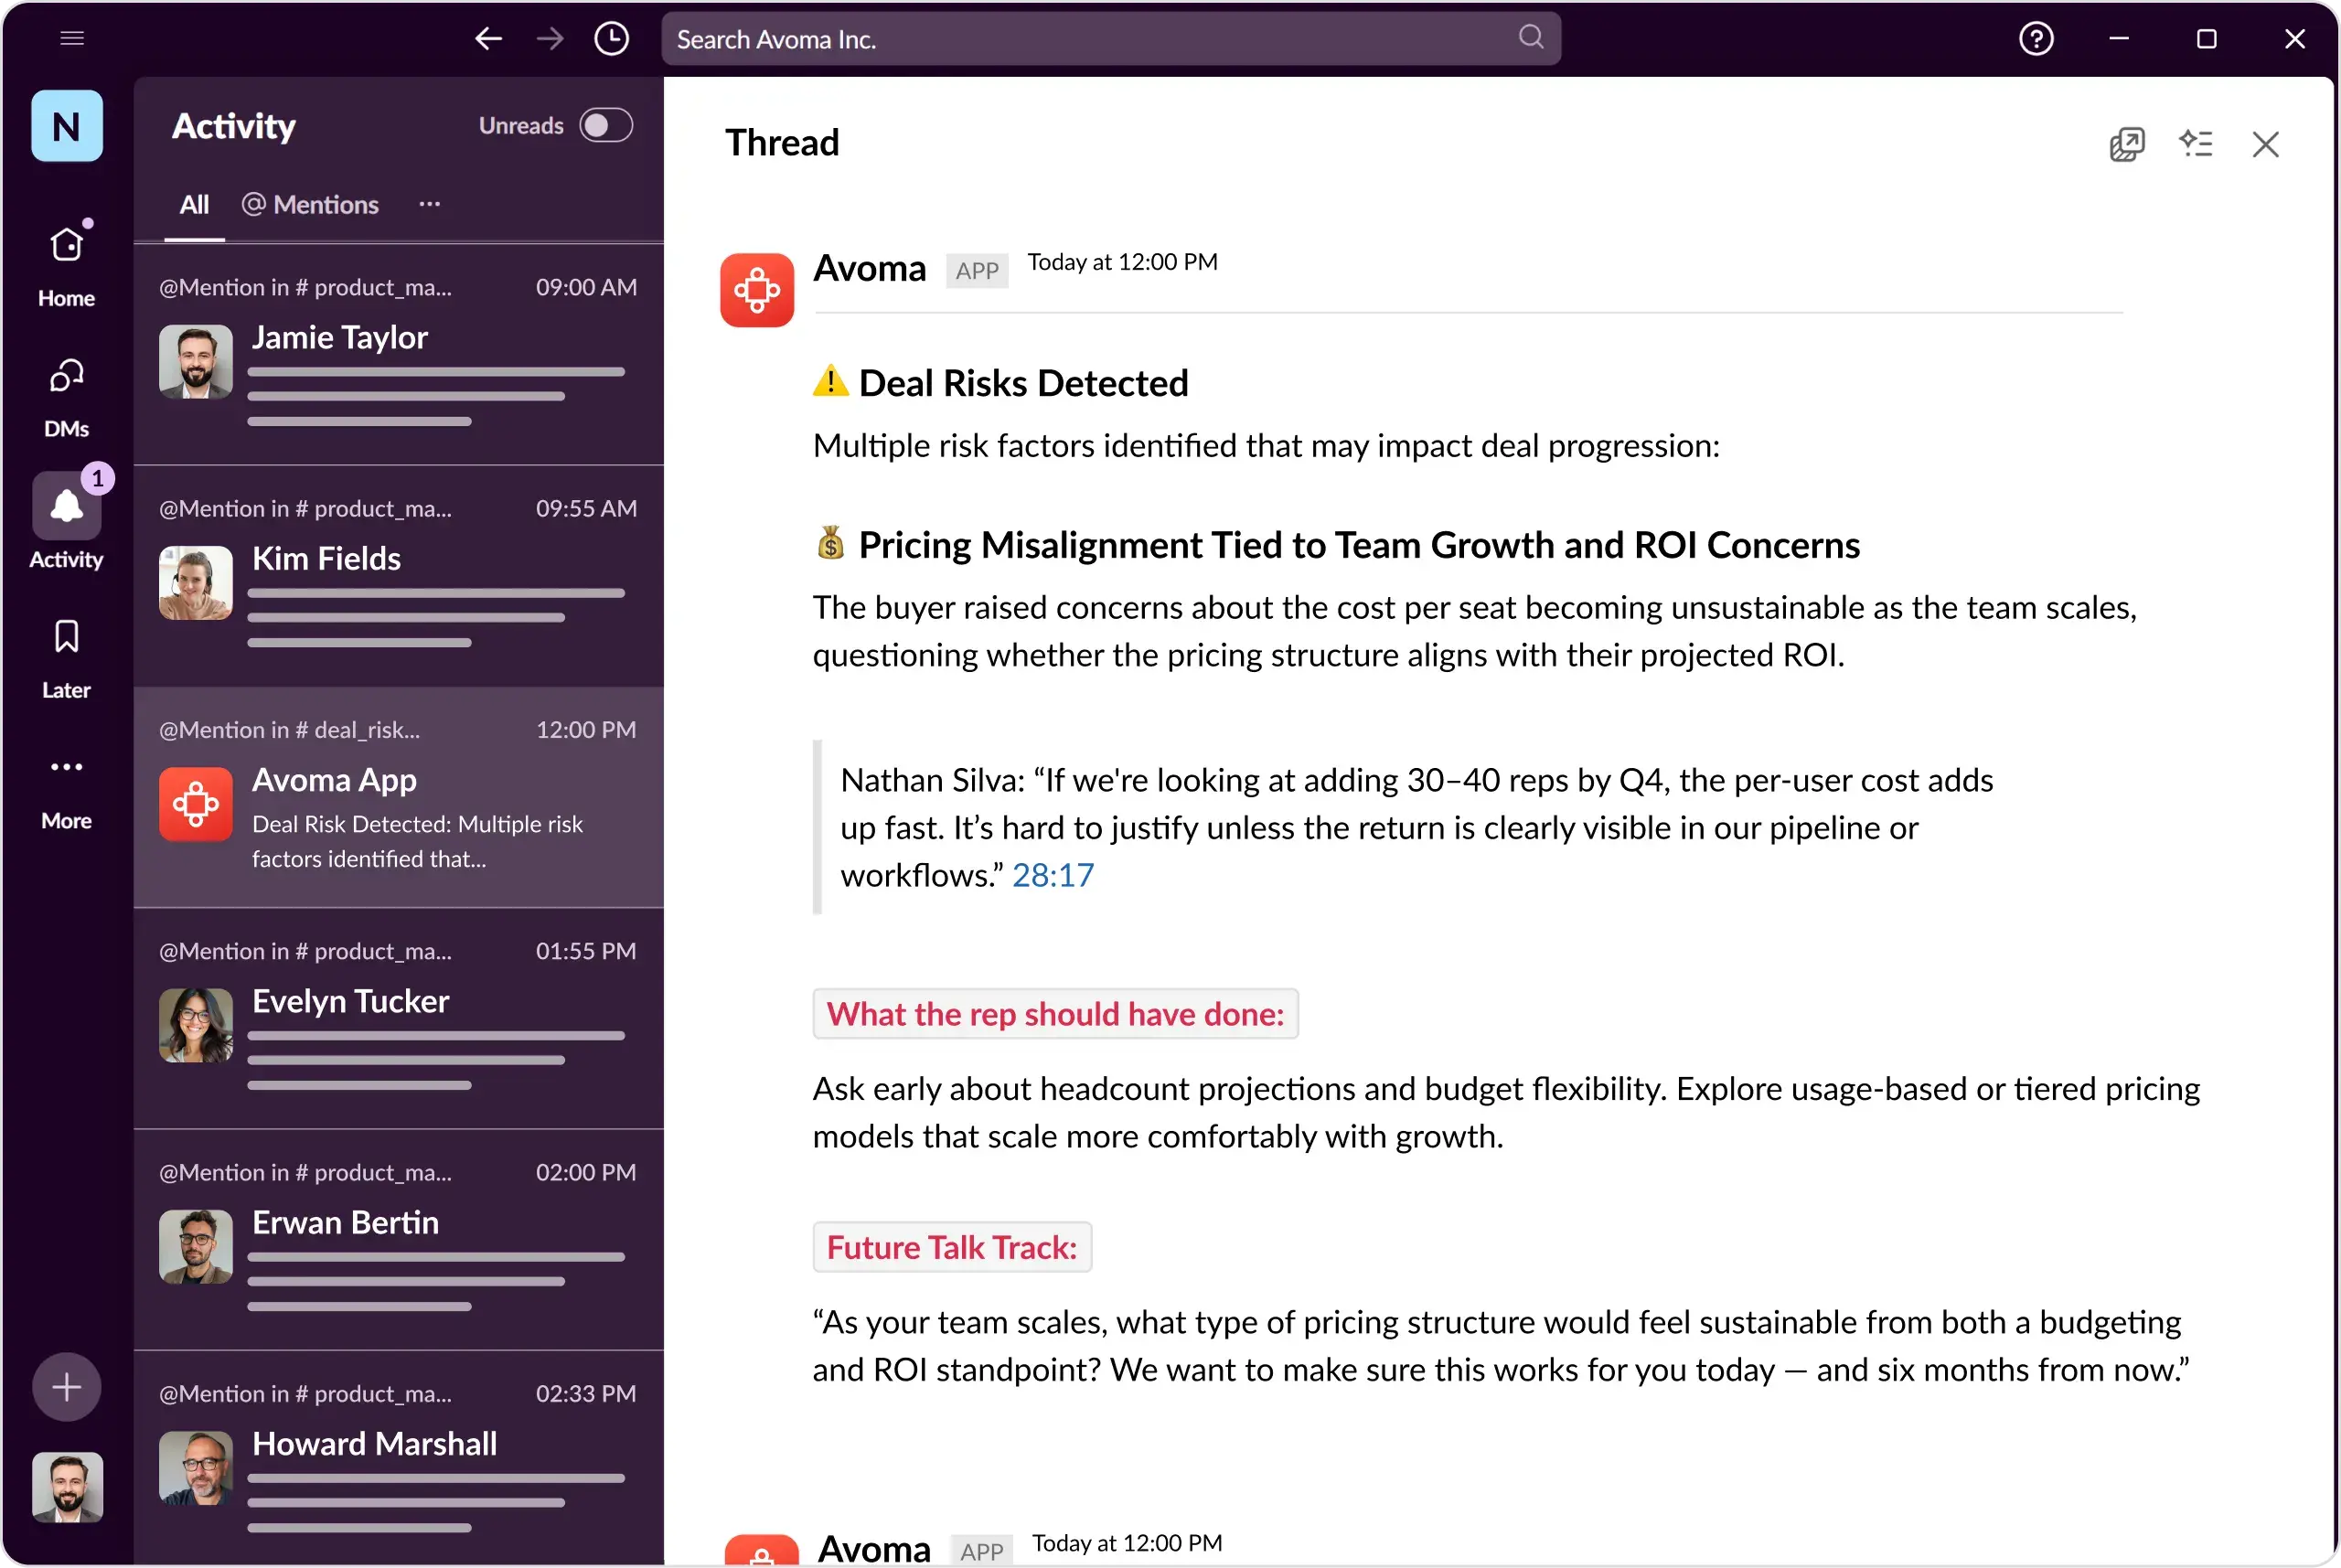Switch to the Mentions tab
Viewport: 2341px width, 1568px height.
[310, 205]
